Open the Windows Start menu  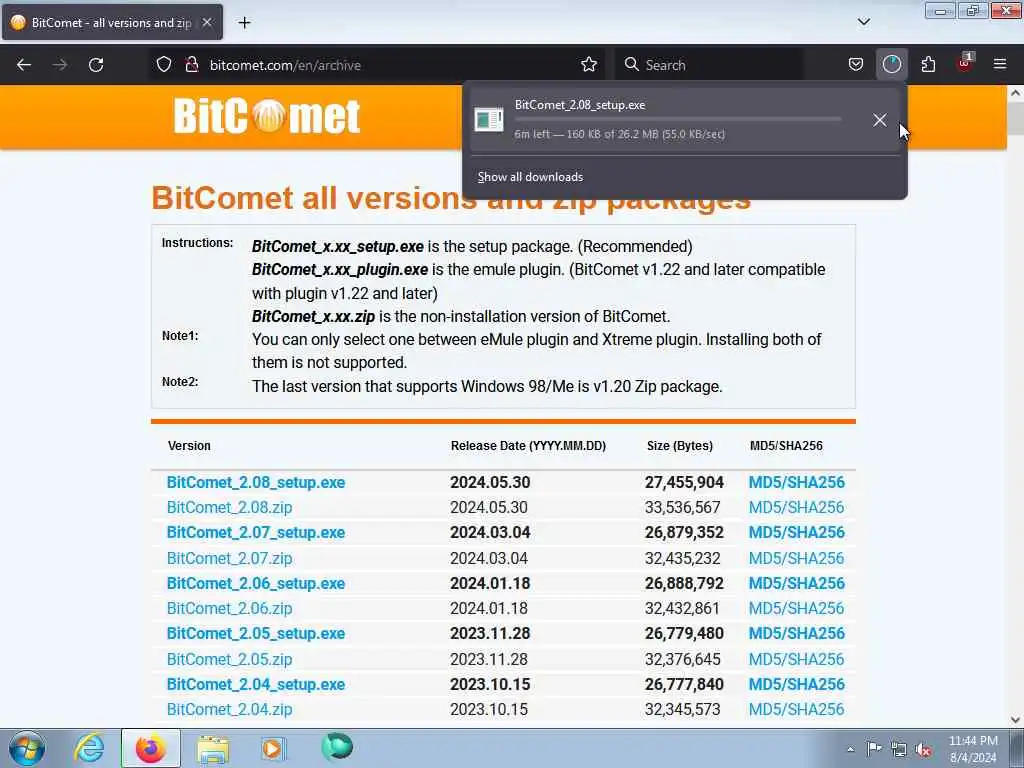(x=27, y=748)
